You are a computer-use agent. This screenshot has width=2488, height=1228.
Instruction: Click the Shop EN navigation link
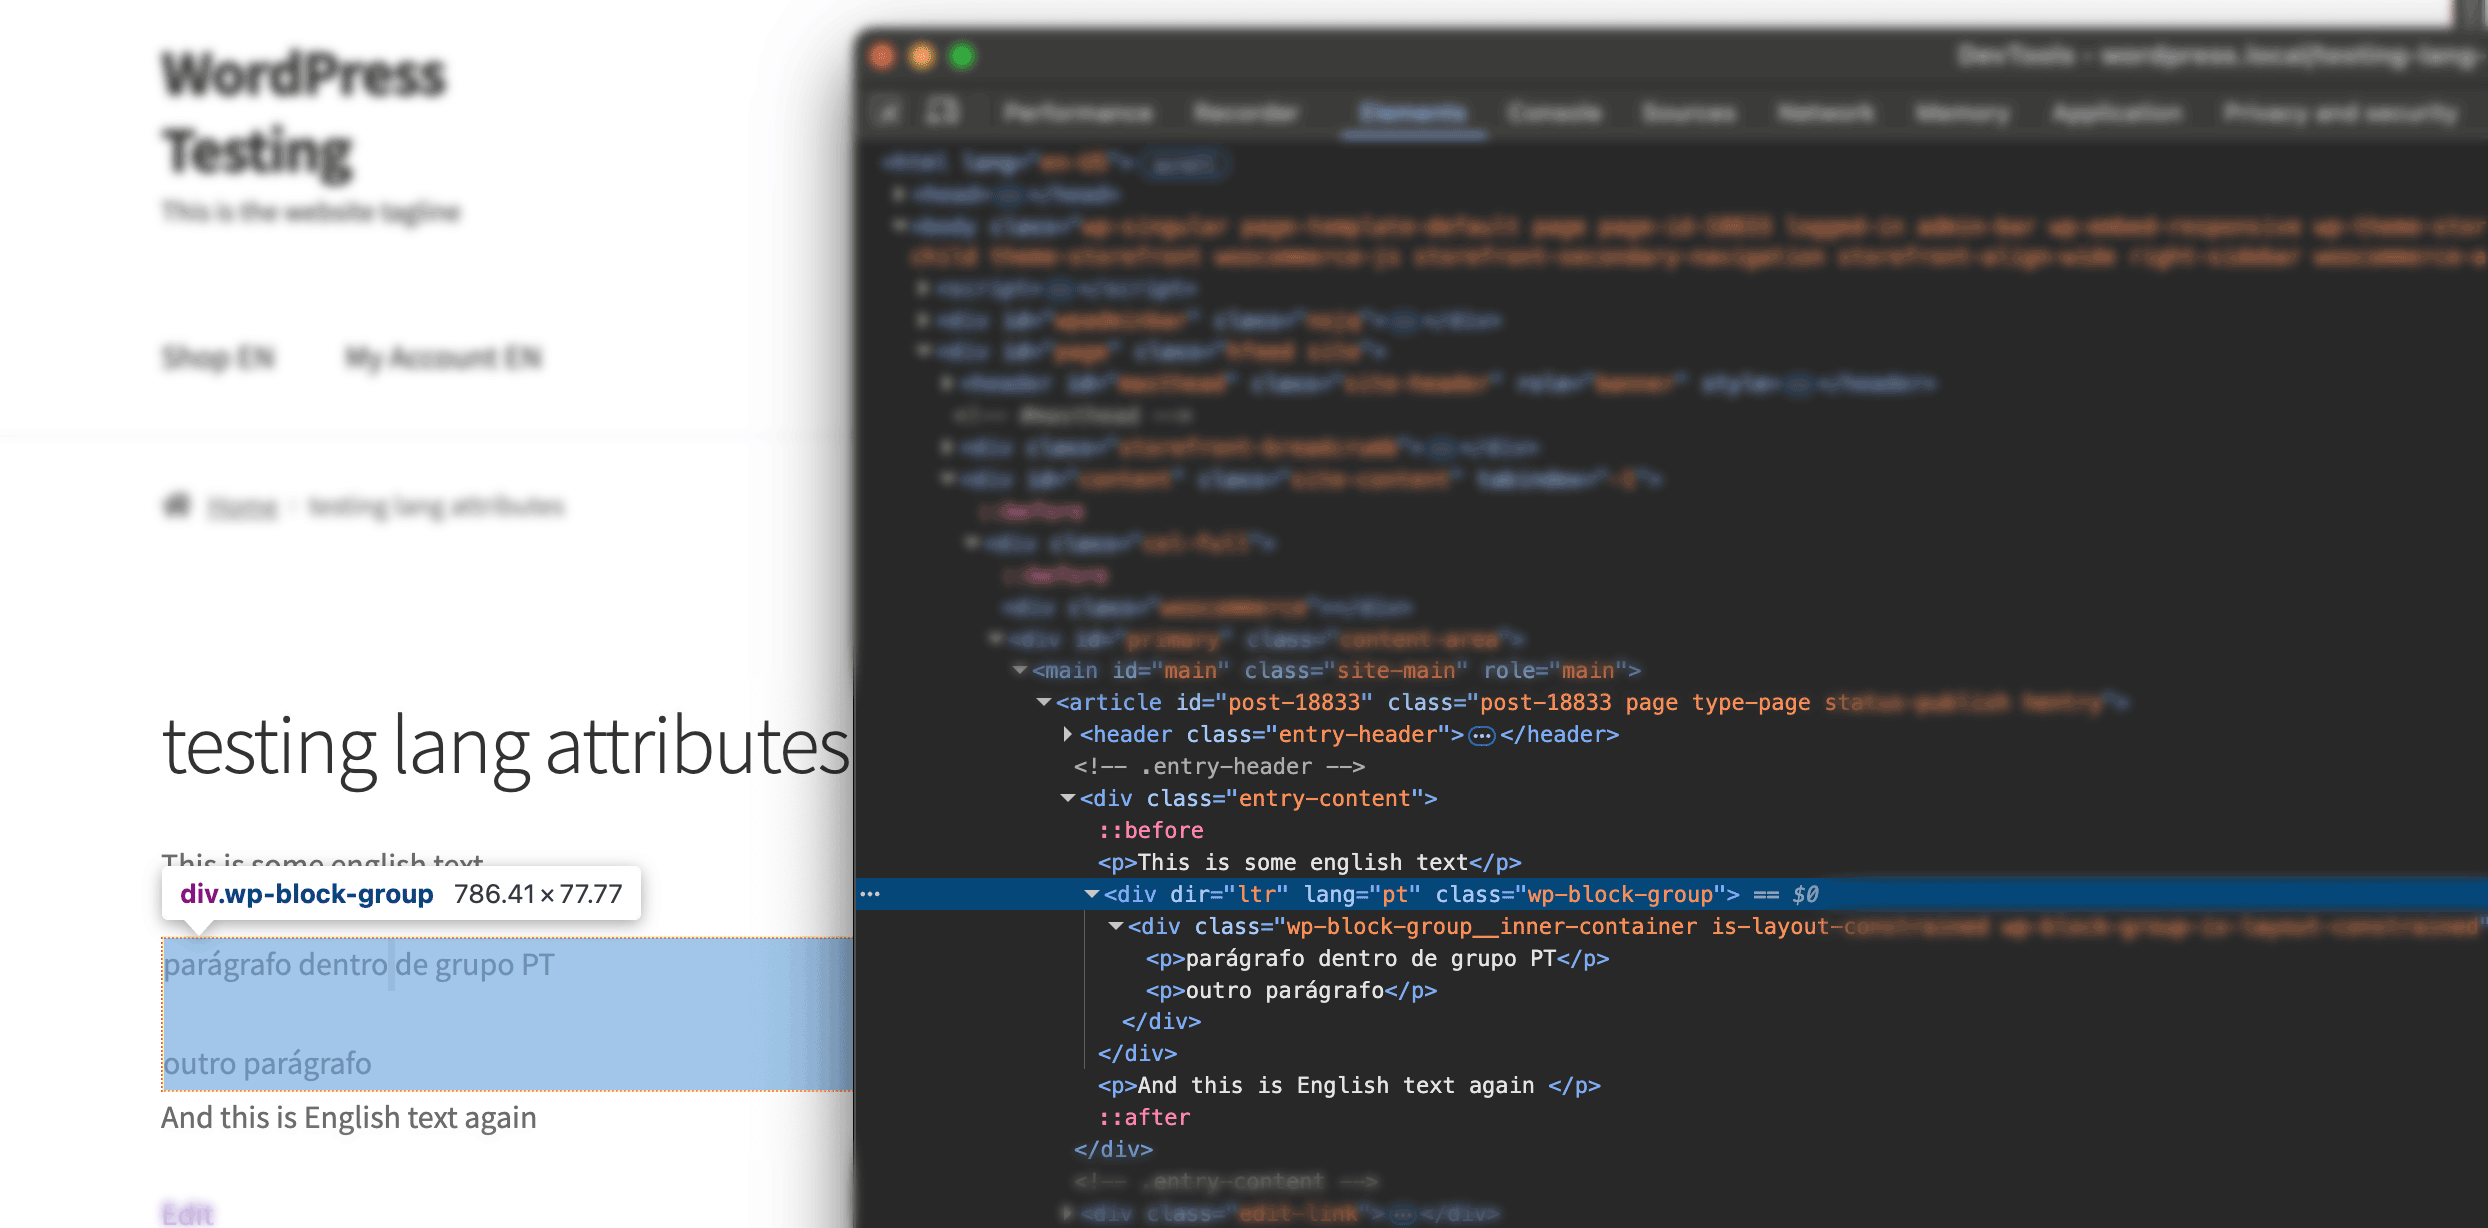pos(218,357)
